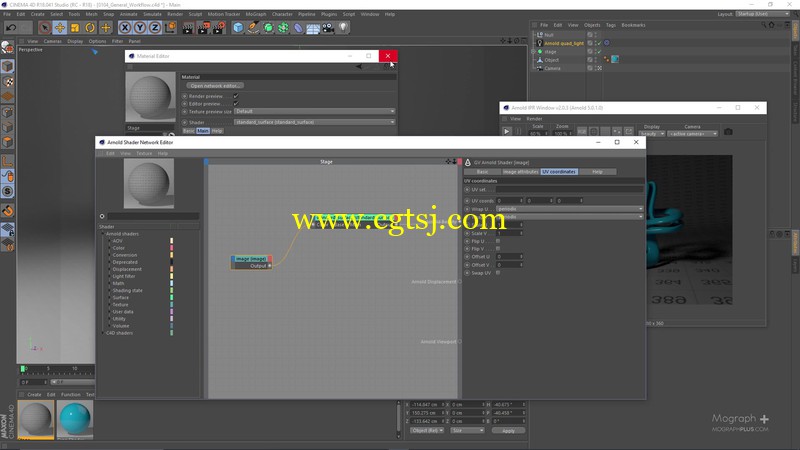Open the Simulate menu
This screenshot has width=800, height=450.
[152, 14]
